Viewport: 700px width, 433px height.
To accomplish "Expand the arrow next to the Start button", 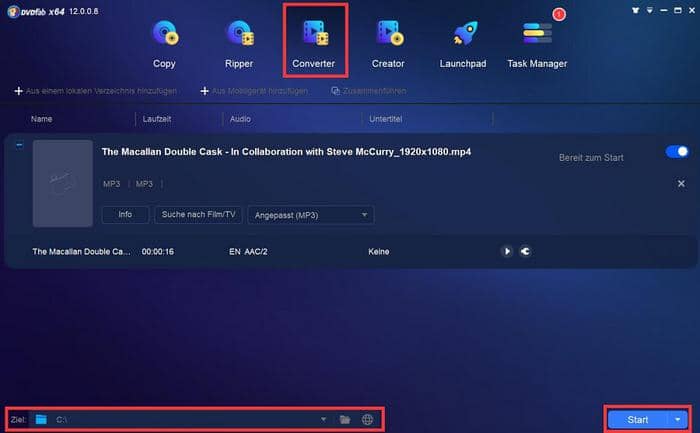I will click(680, 419).
